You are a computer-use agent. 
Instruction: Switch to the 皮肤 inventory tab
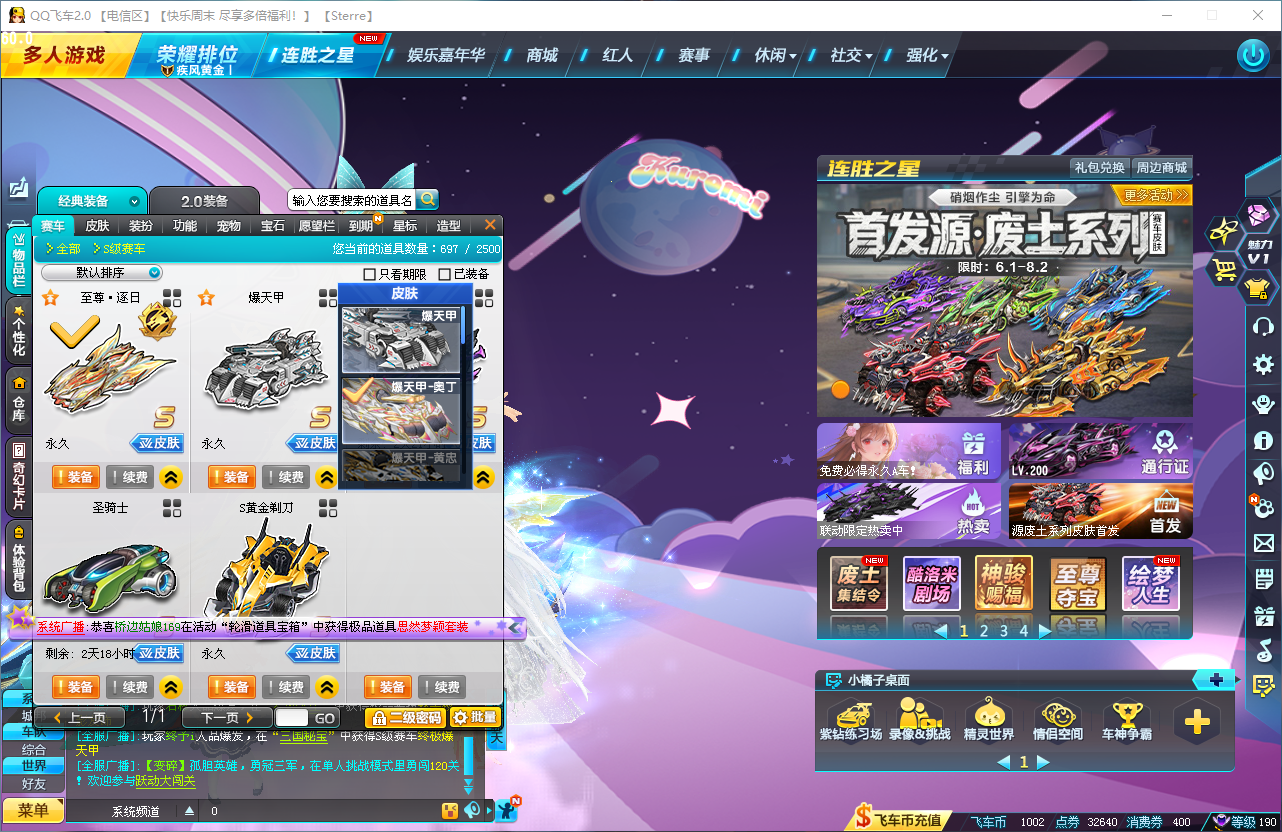[97, 226]
